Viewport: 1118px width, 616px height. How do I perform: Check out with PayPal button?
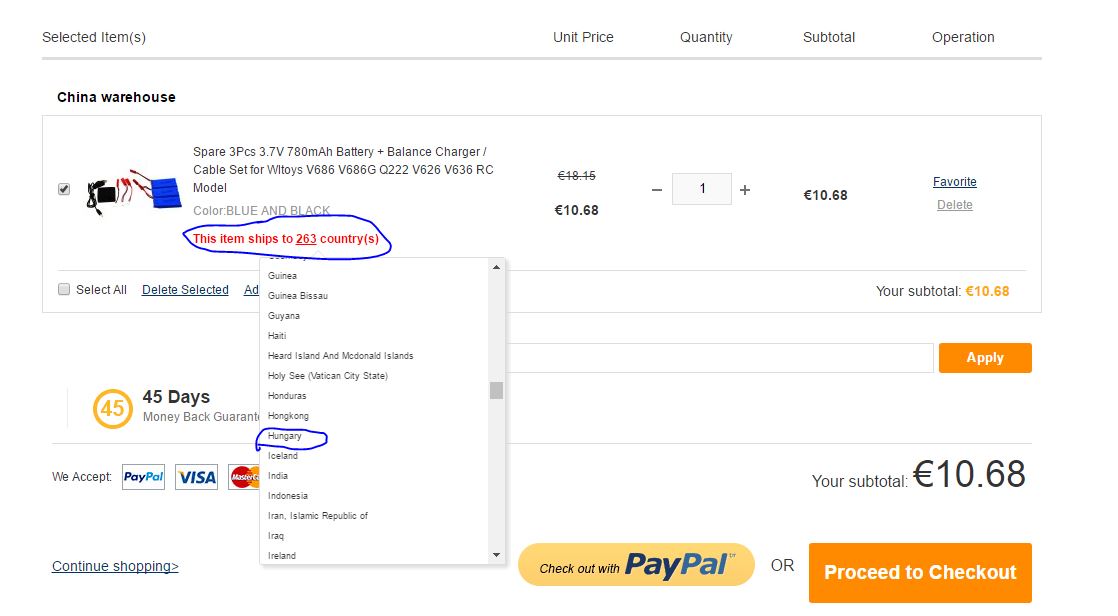point(636,565)
